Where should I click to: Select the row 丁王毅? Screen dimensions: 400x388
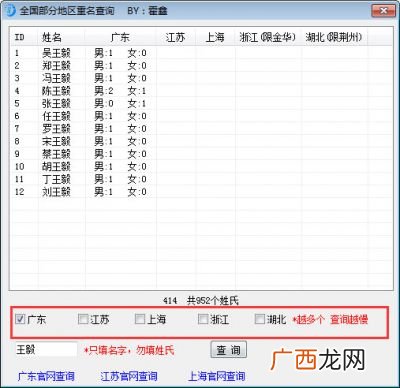click(202, 179)
